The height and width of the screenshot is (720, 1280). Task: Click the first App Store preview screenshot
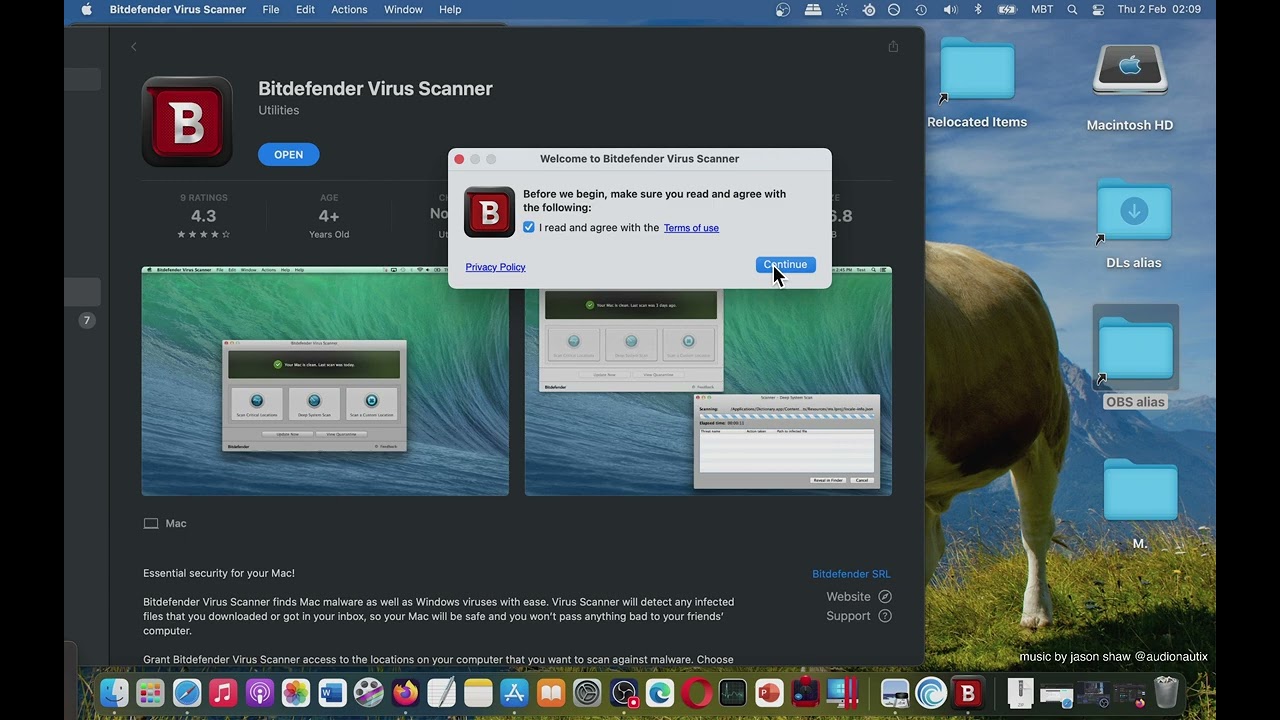pyautogui.click(x=325, y=381)
